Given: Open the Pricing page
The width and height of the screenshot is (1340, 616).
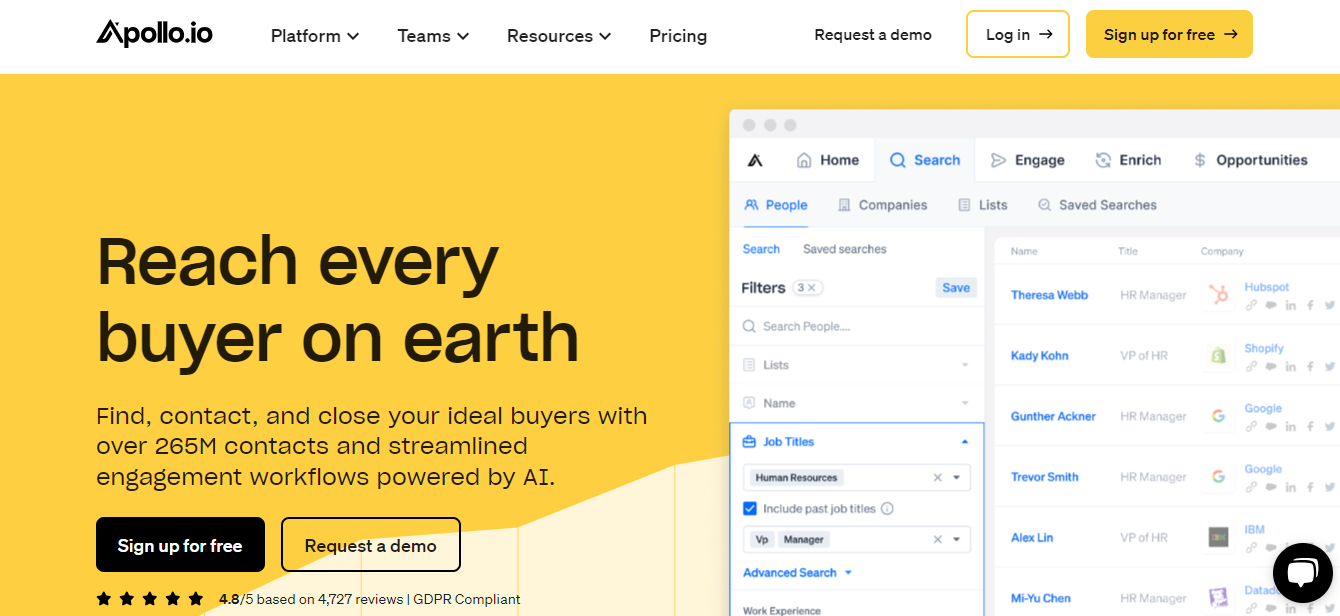Looking at the screenshot, I should [x=678, y=36].
